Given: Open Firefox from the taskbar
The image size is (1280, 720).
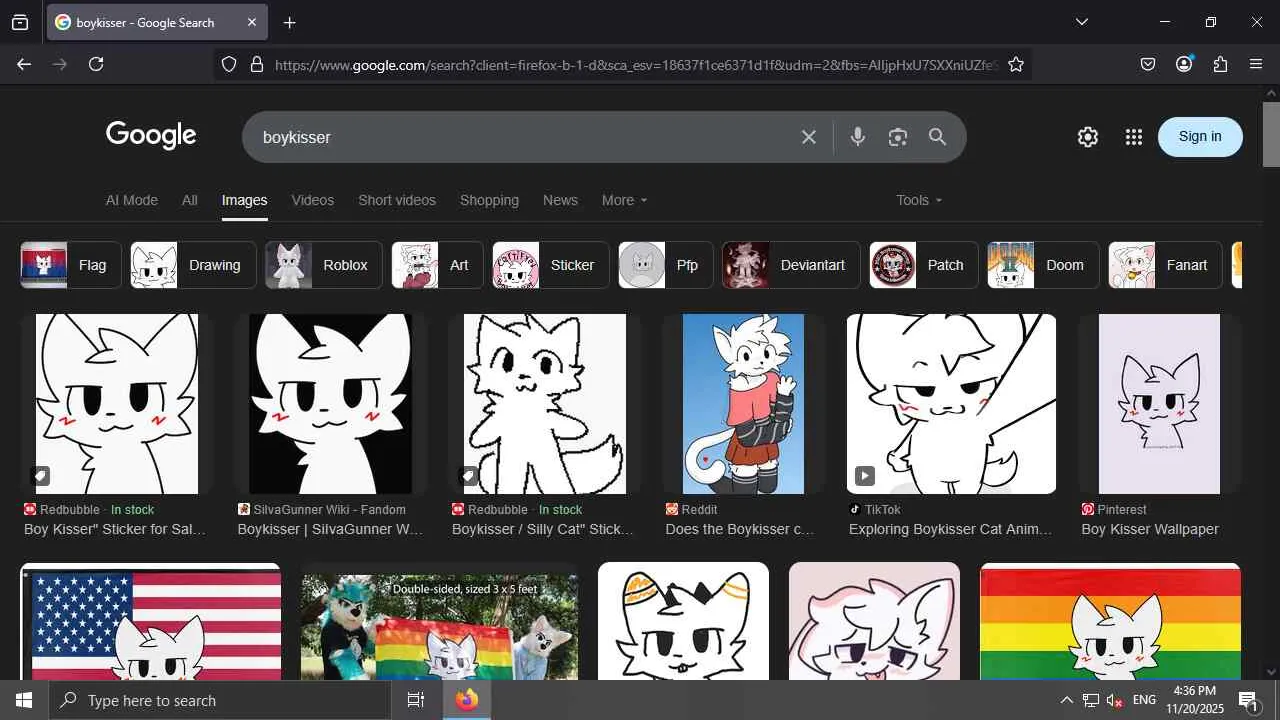Looking at the screenshot, I should pyautogui.click(x=467, y=700).
